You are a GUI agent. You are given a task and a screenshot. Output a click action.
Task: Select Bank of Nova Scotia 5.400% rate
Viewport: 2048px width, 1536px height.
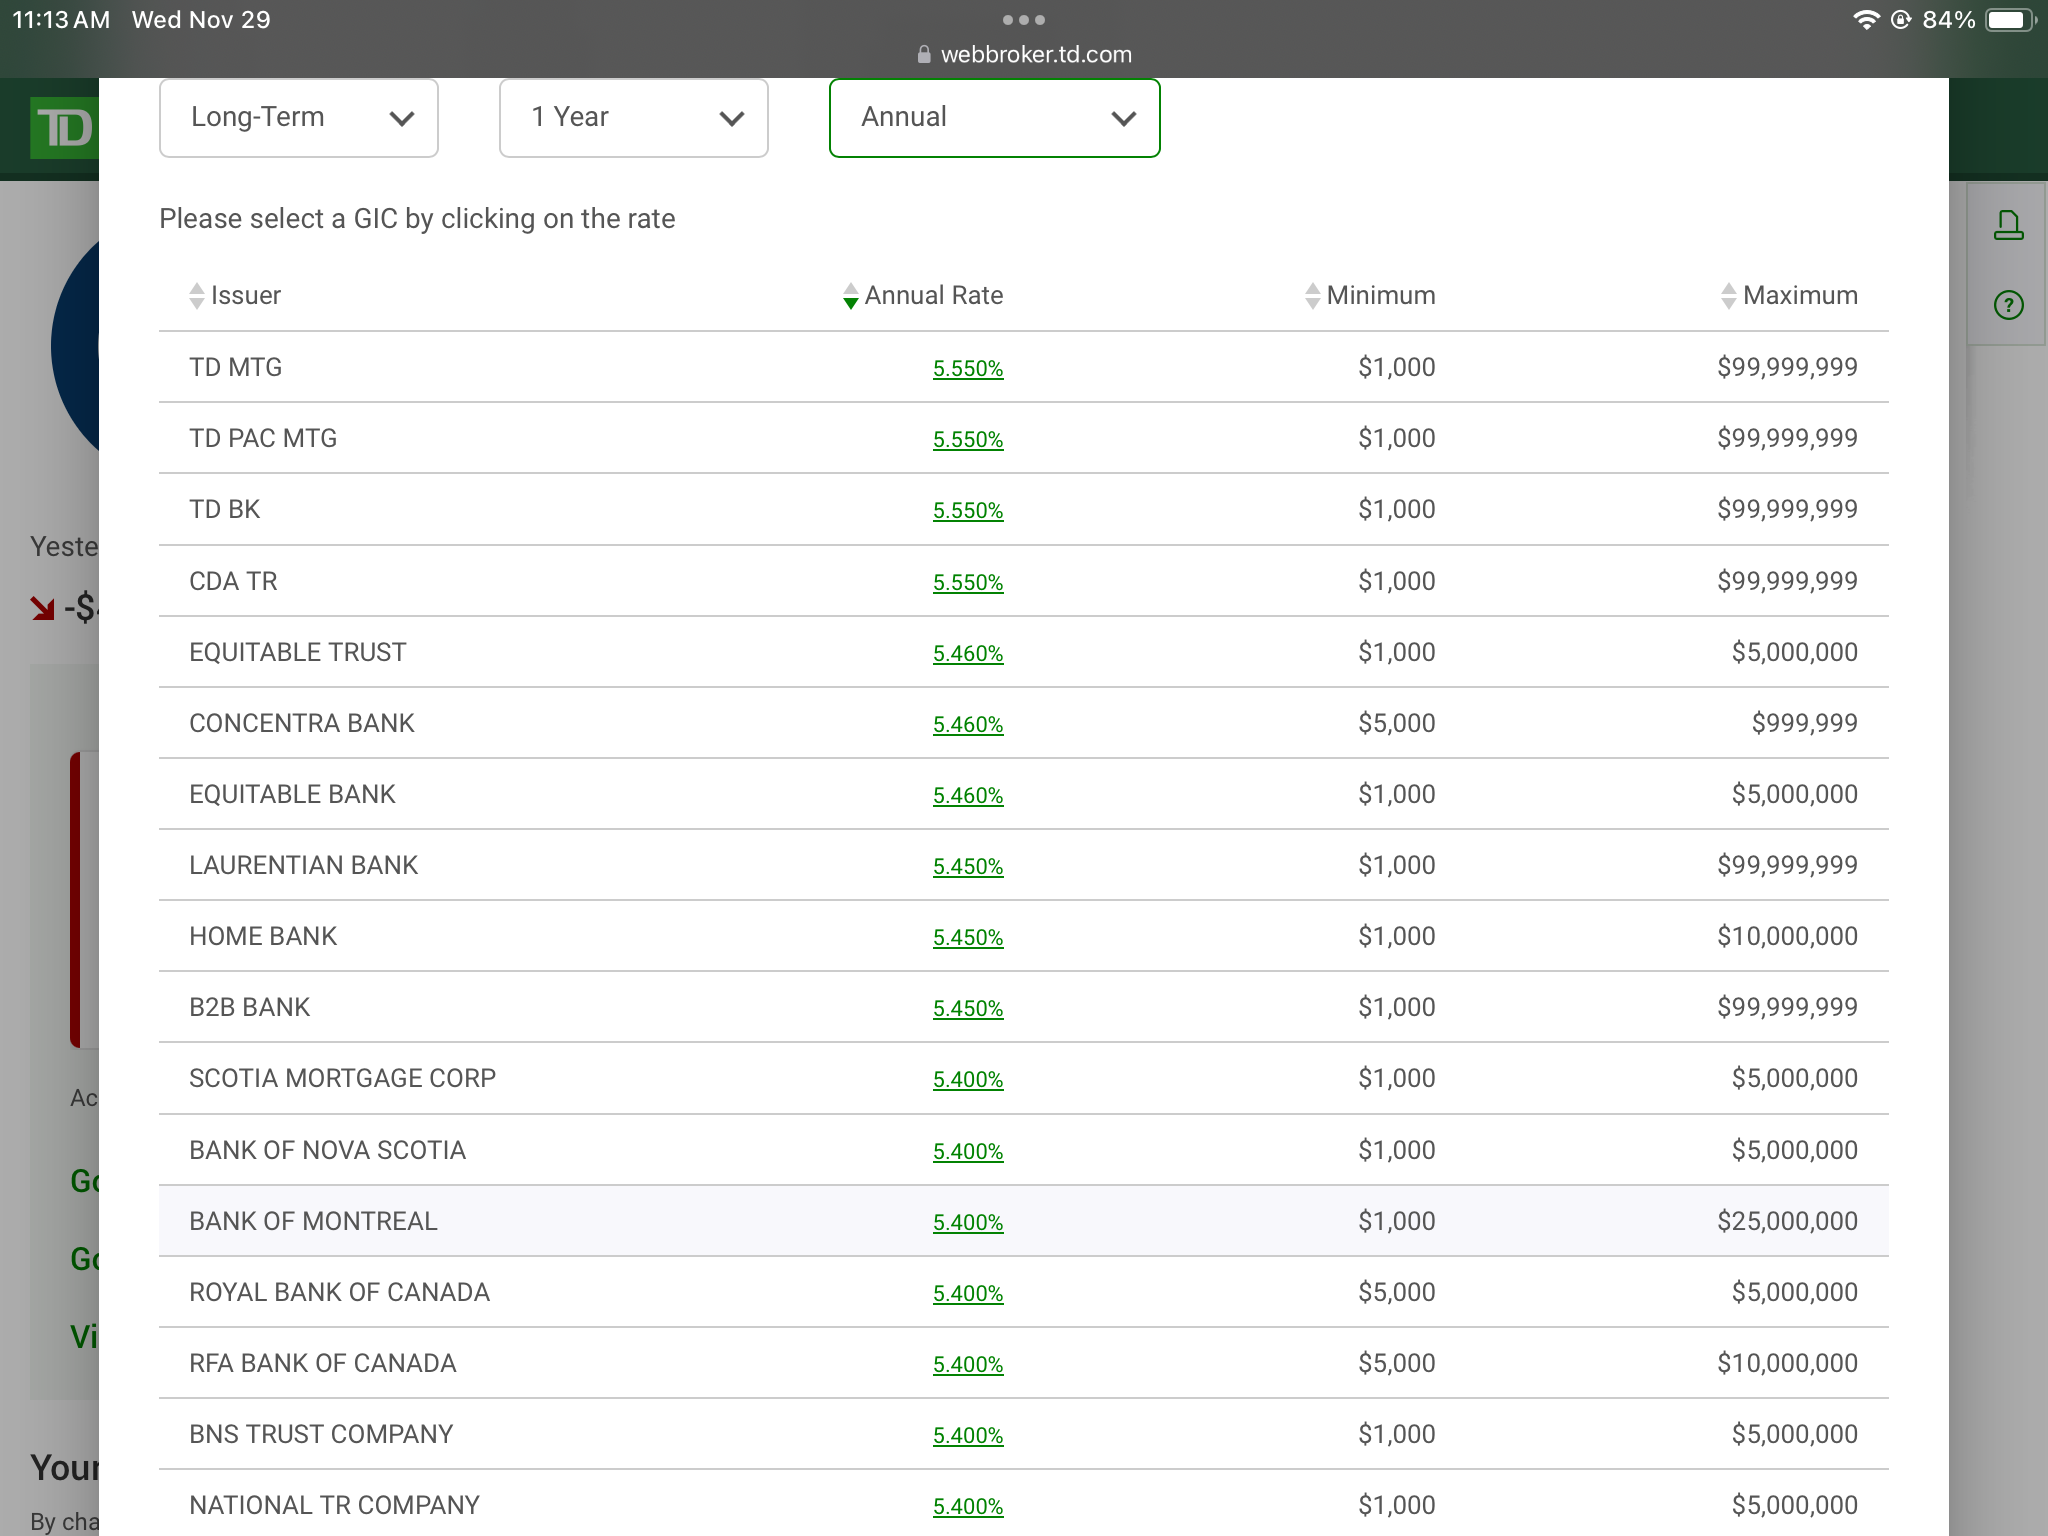968,1152
